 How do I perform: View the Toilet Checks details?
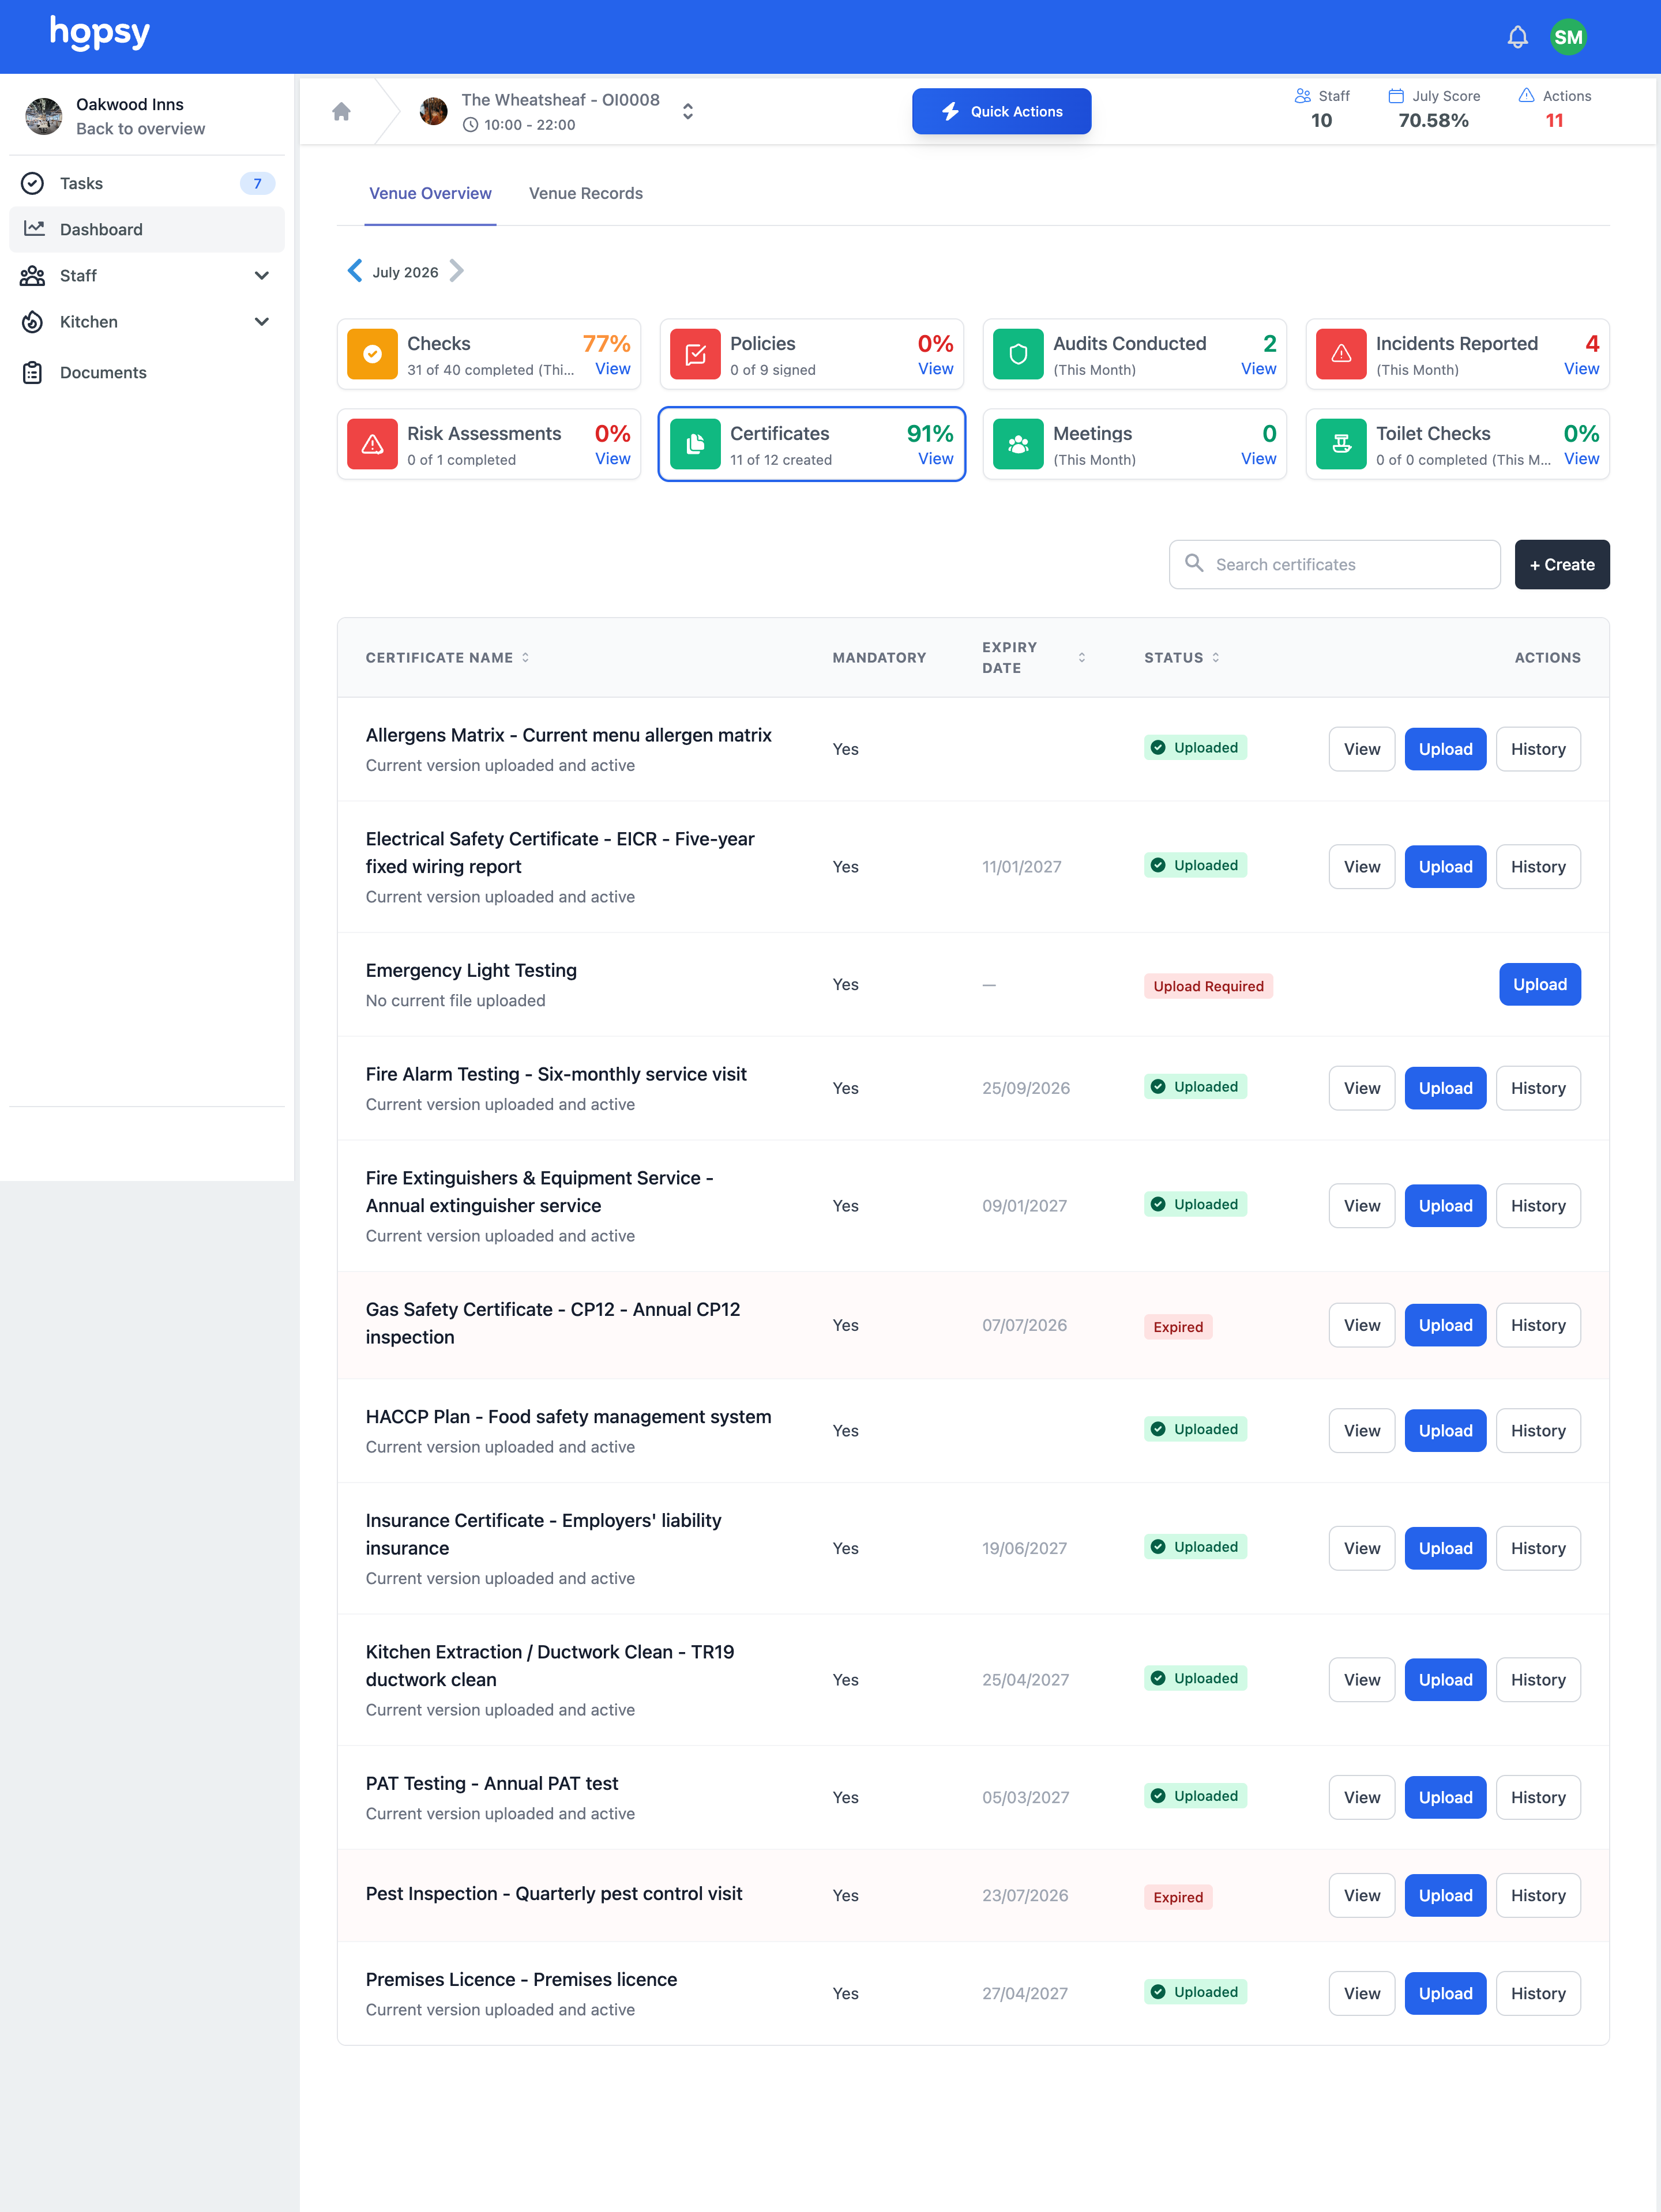1582,459
